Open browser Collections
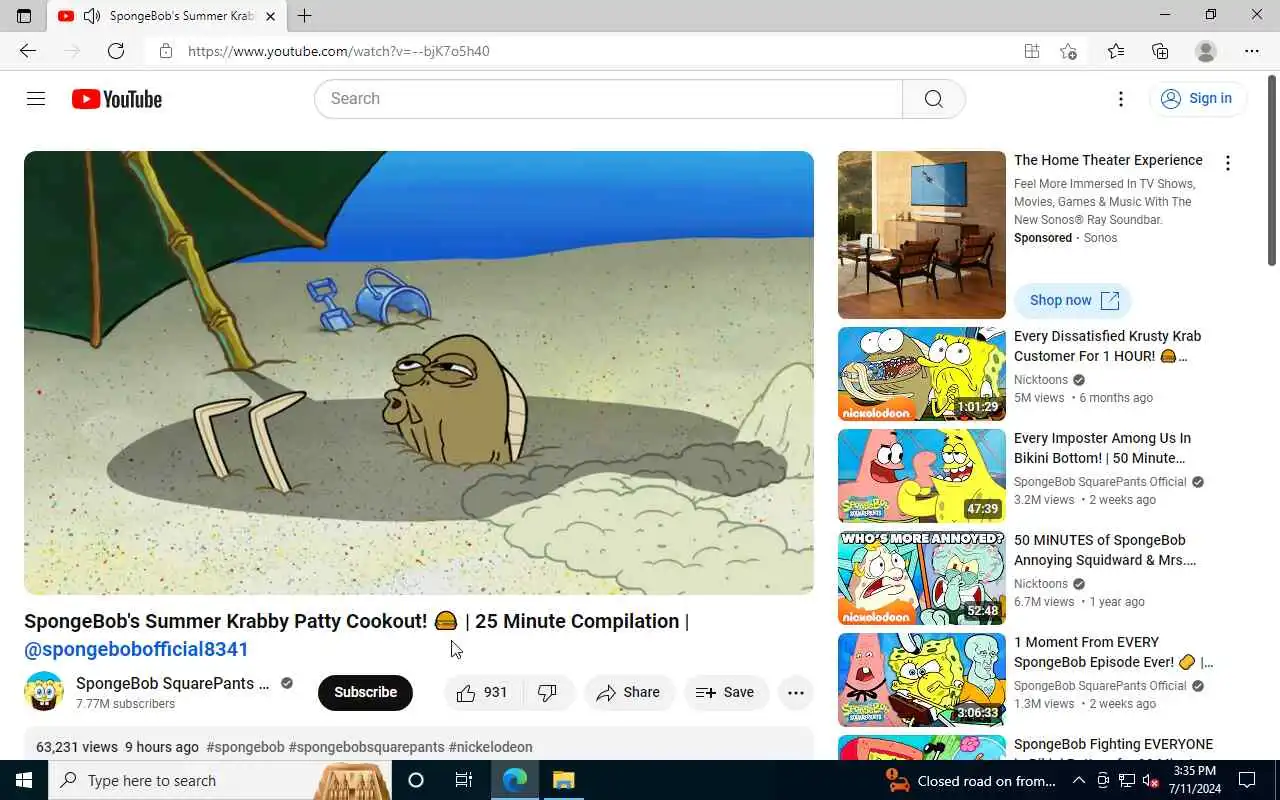 click(x=1160, y=51)
